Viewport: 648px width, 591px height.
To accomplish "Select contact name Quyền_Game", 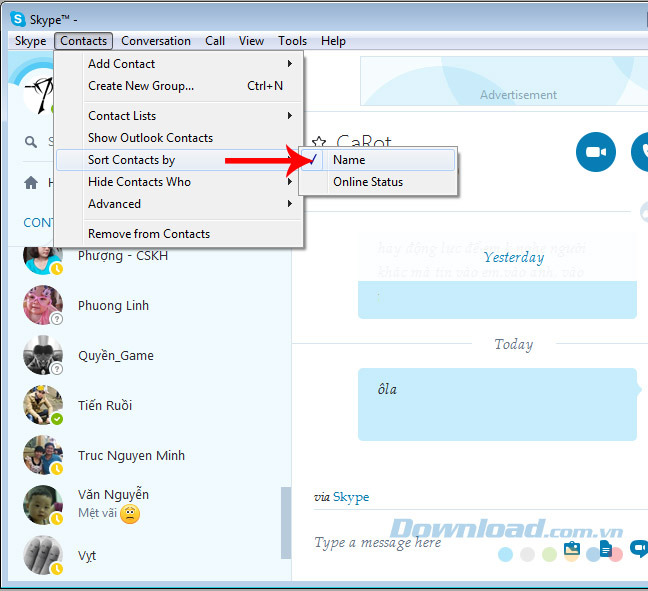I will tap(116, 355).
